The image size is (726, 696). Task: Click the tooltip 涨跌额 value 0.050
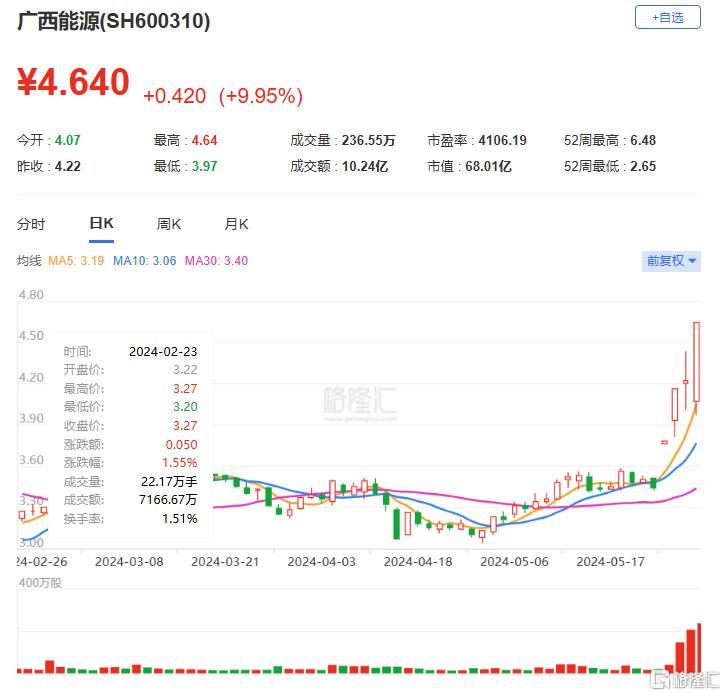pos(182,445)
